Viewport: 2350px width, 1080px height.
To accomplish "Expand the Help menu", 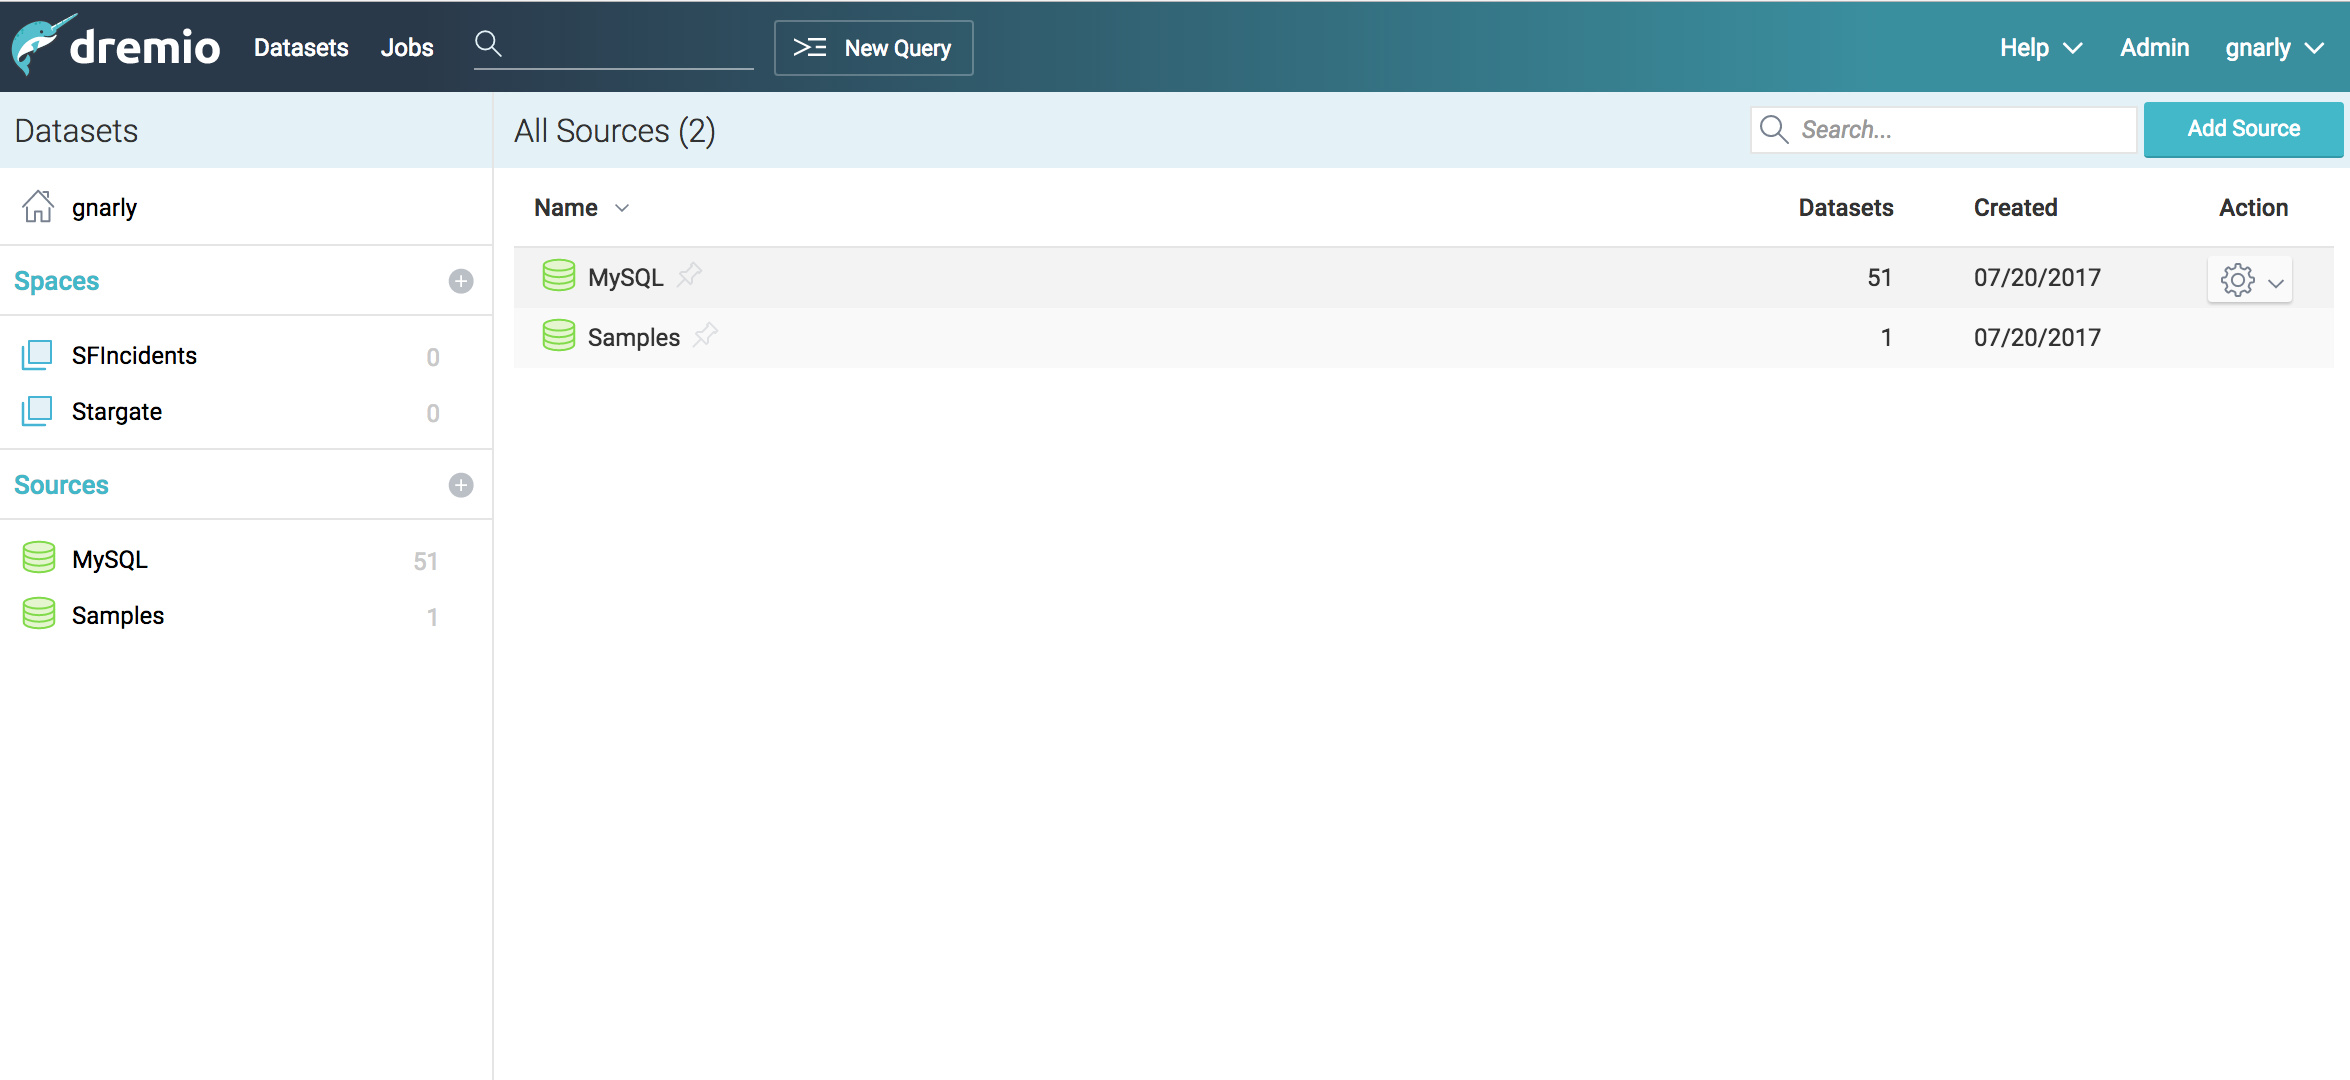I will 2041,47.
